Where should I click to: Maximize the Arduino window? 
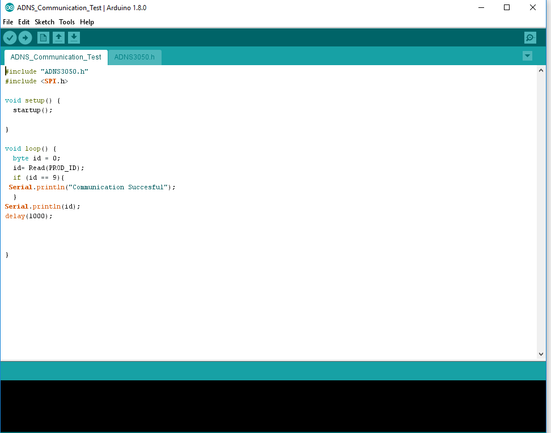[x=507, y=7]
